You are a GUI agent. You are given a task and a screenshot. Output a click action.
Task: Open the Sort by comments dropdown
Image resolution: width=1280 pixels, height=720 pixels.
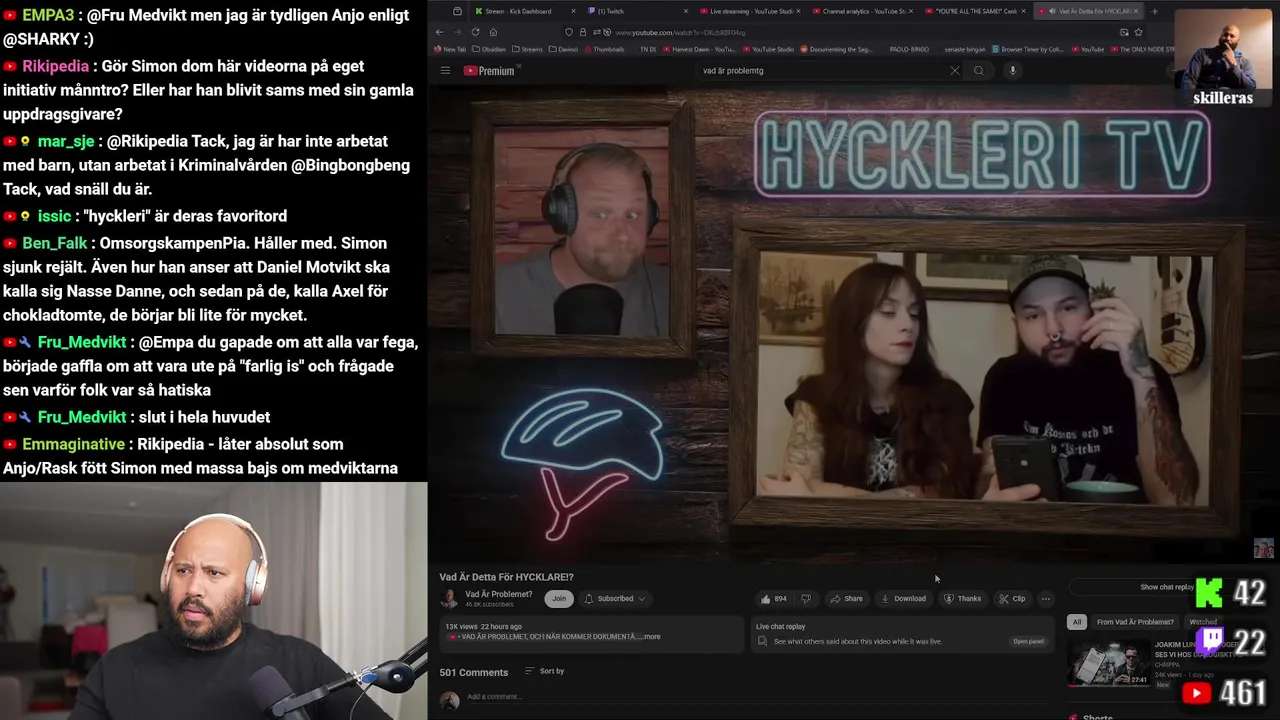pyautogui.click(x=545, y=671)
